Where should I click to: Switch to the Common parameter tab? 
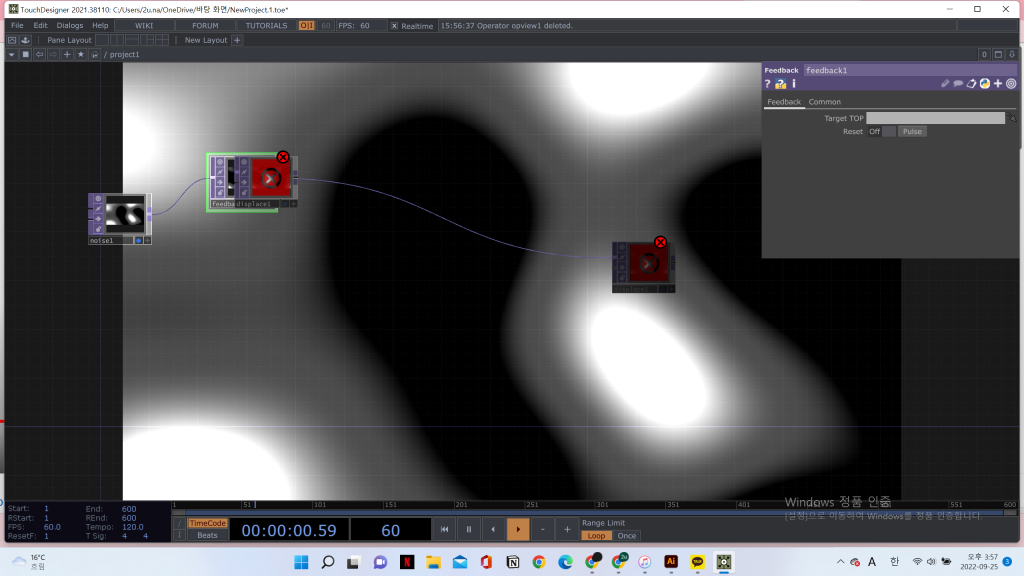click(x=824, y=102)
